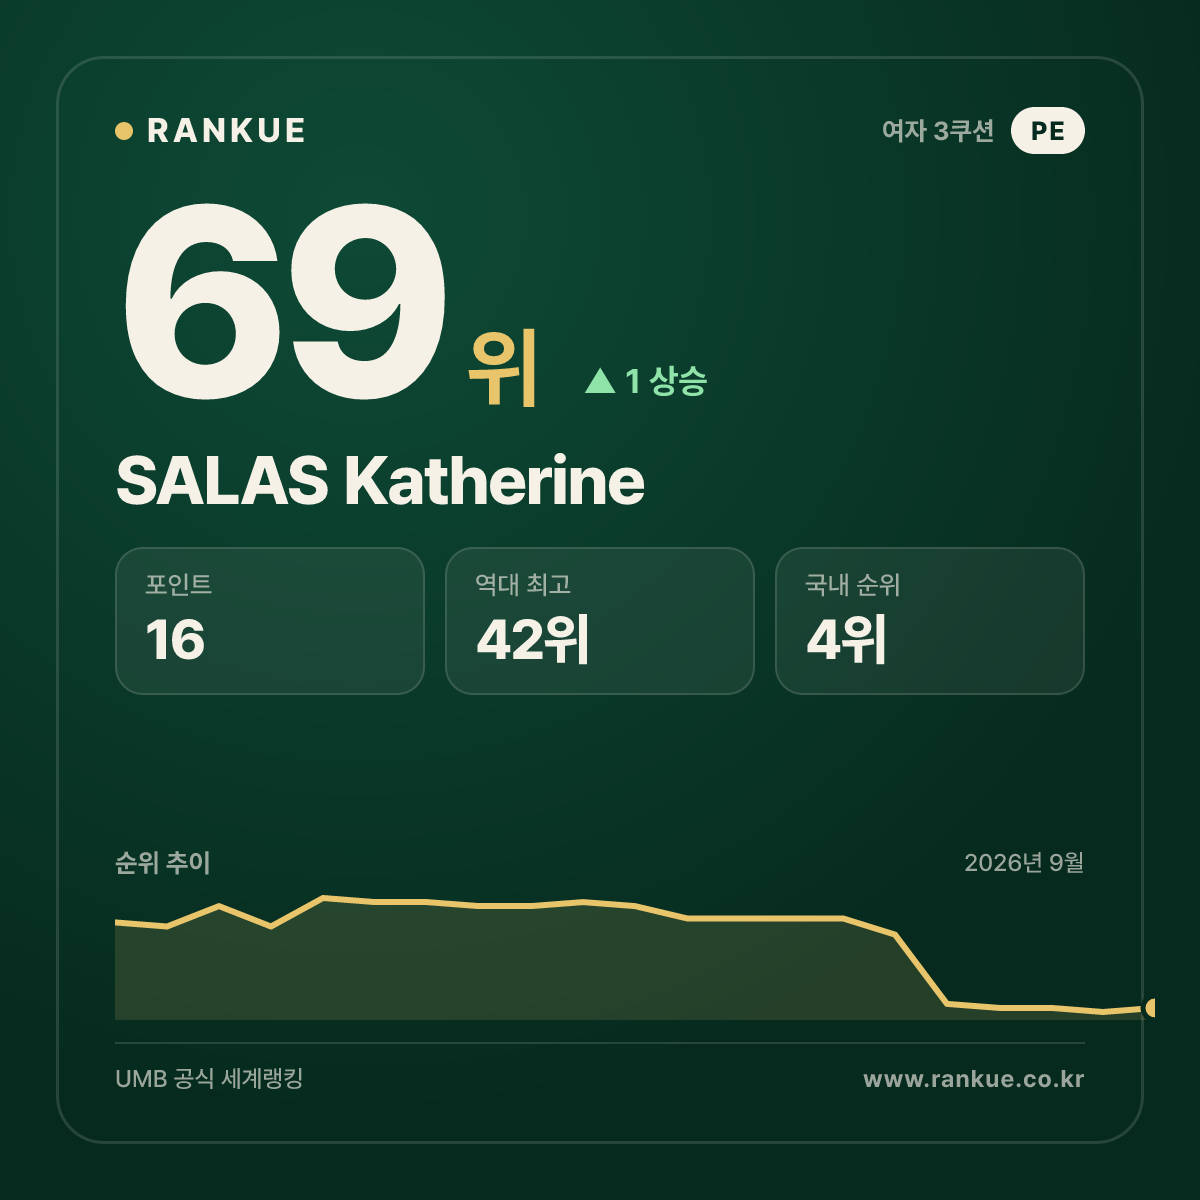This screenshot has height=1200, width=1200.
Task: Click the player name SALAS Katherine
Action: click(x=380, y=481)
